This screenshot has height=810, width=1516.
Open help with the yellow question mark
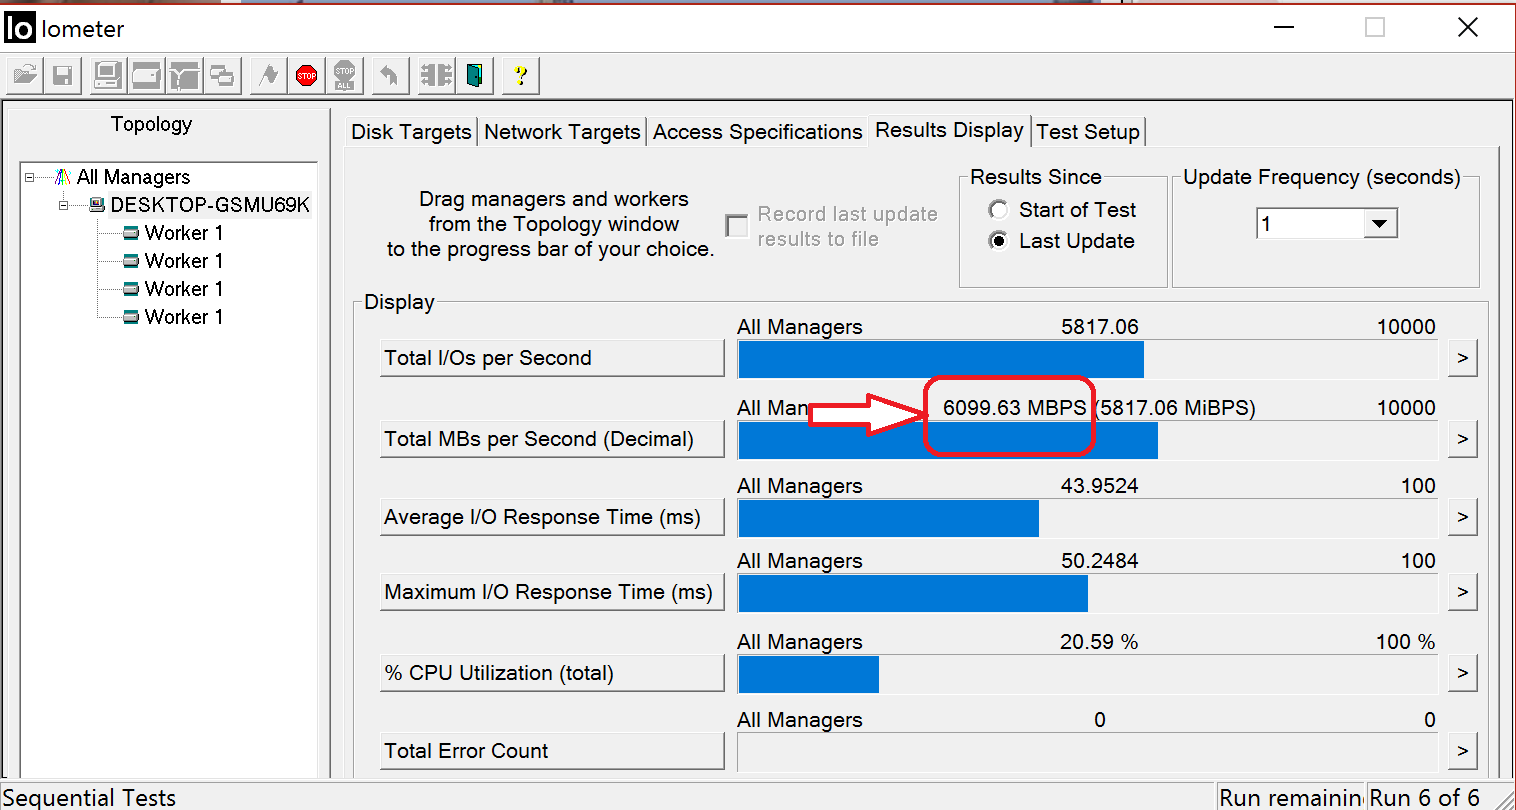520,75
